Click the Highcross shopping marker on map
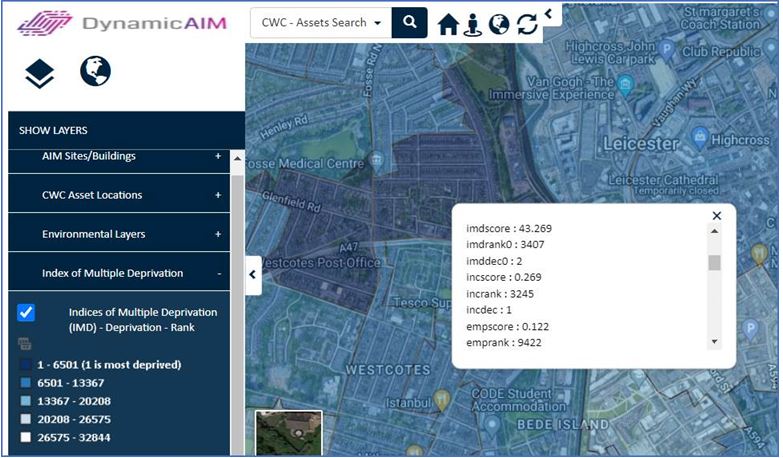Screen dimensions: 783x458 [x=699, y=136]
